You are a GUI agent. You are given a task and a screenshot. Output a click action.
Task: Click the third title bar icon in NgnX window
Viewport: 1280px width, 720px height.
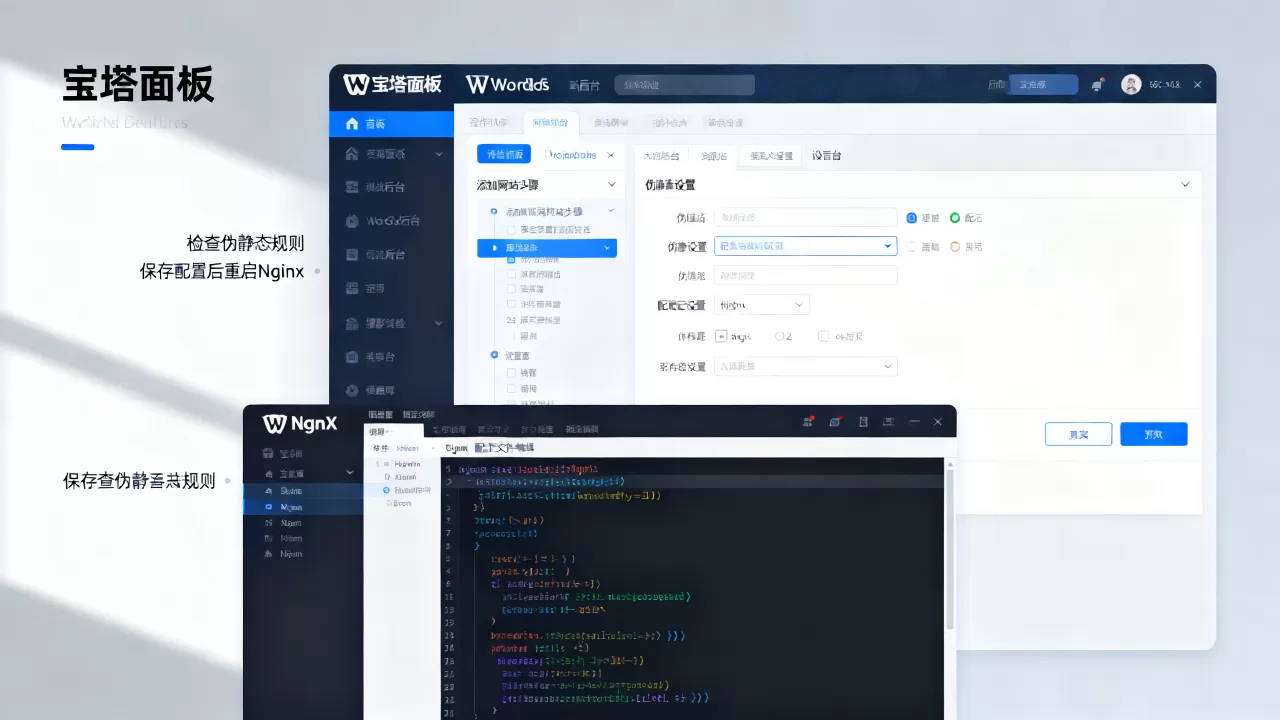click(x=863, y=422)
